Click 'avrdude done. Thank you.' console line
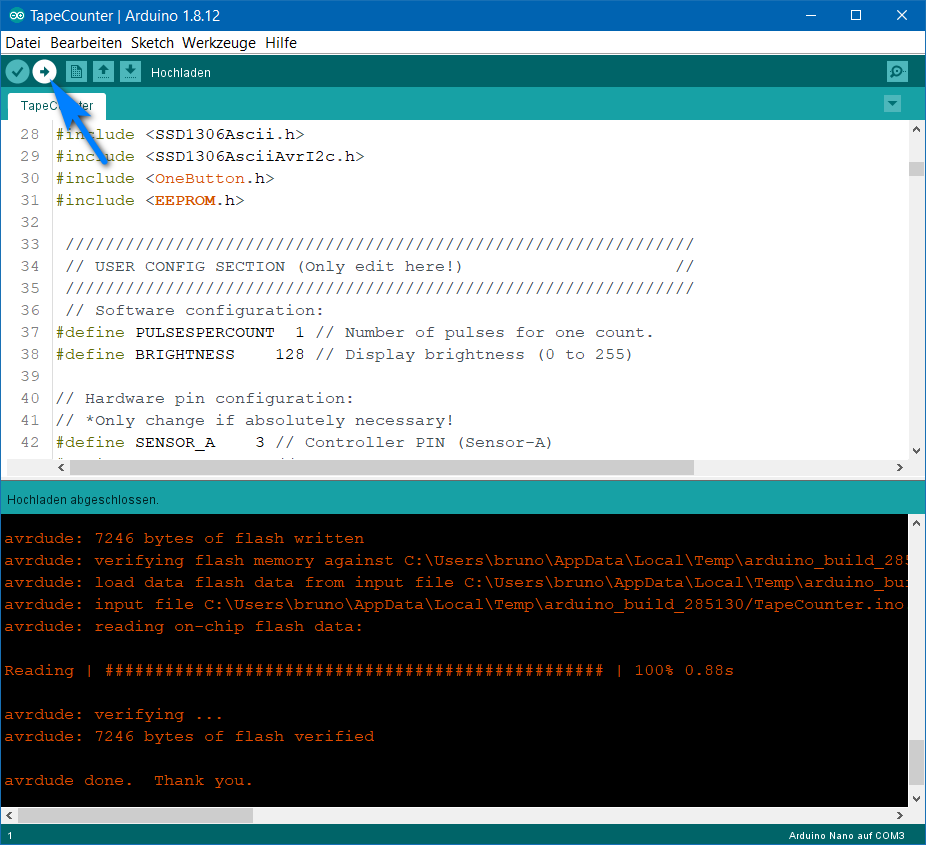This screenshot has height=845, width=926. pos(128,781)
